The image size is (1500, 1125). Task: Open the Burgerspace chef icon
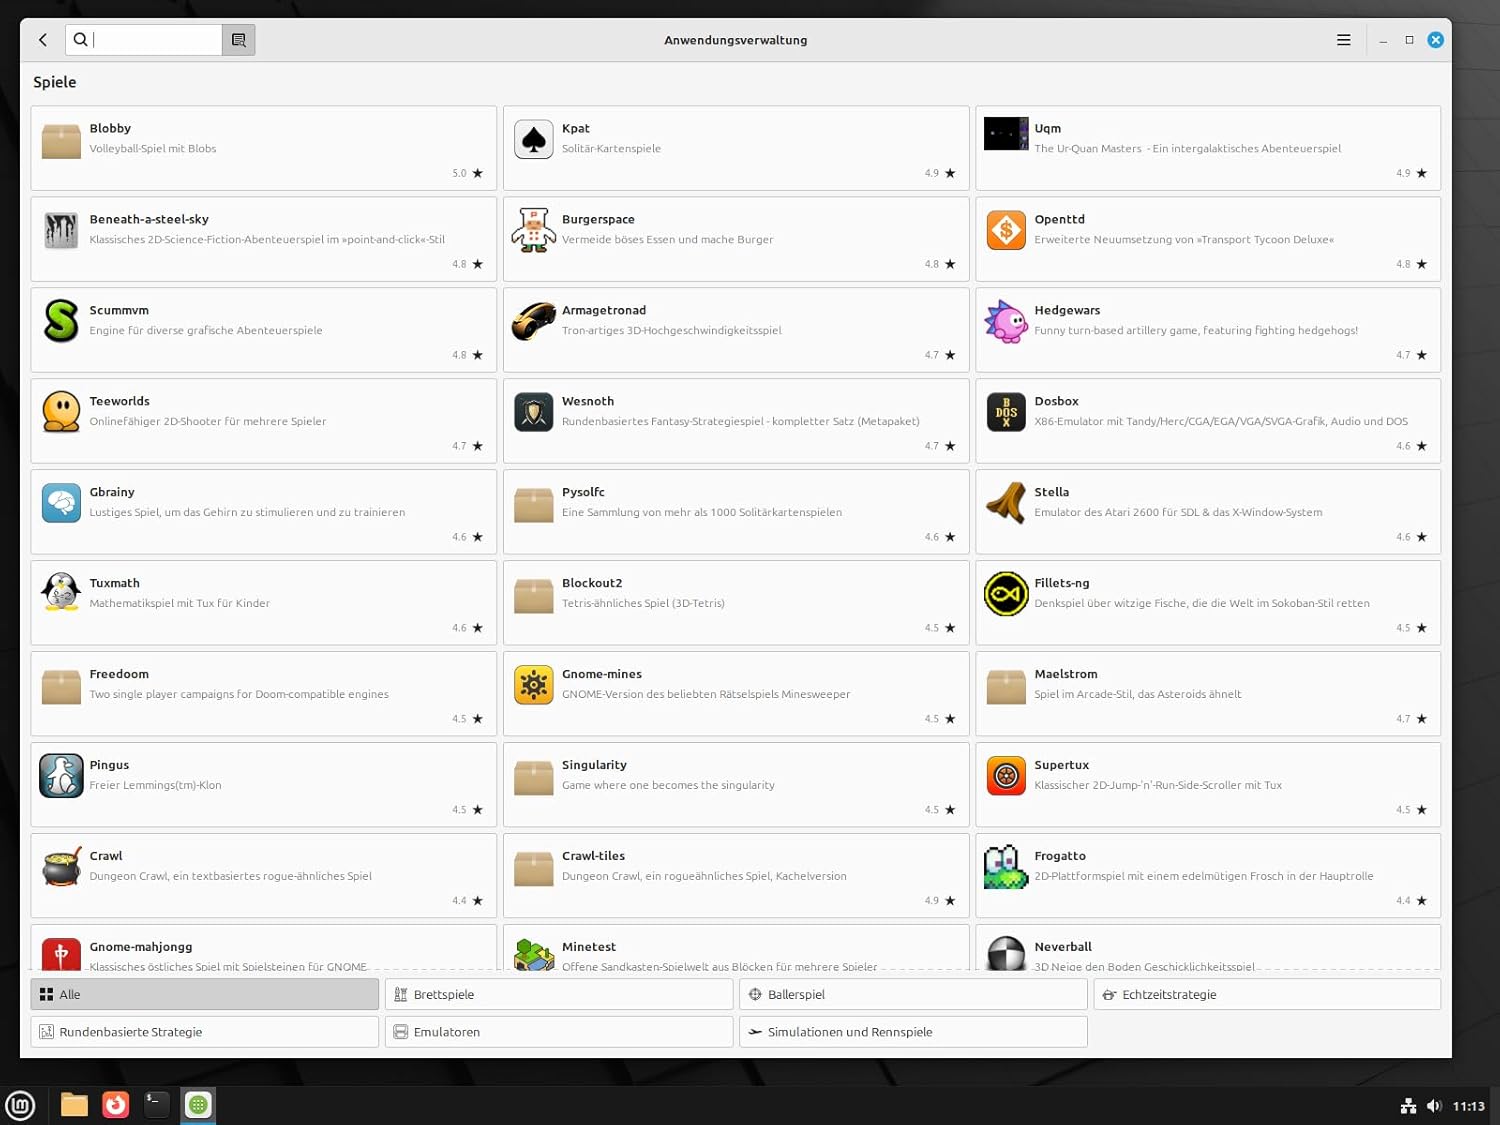point(534,230)
